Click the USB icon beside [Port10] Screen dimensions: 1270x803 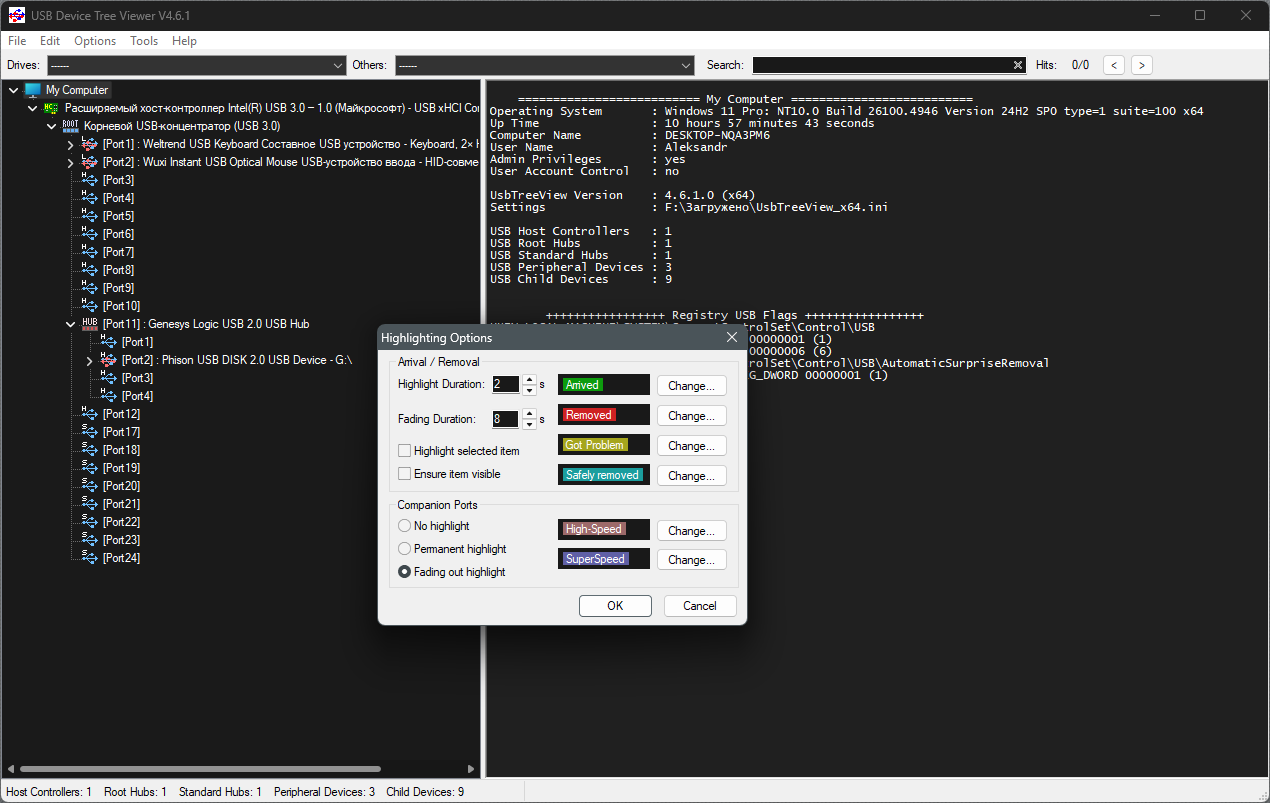point(89,306)
